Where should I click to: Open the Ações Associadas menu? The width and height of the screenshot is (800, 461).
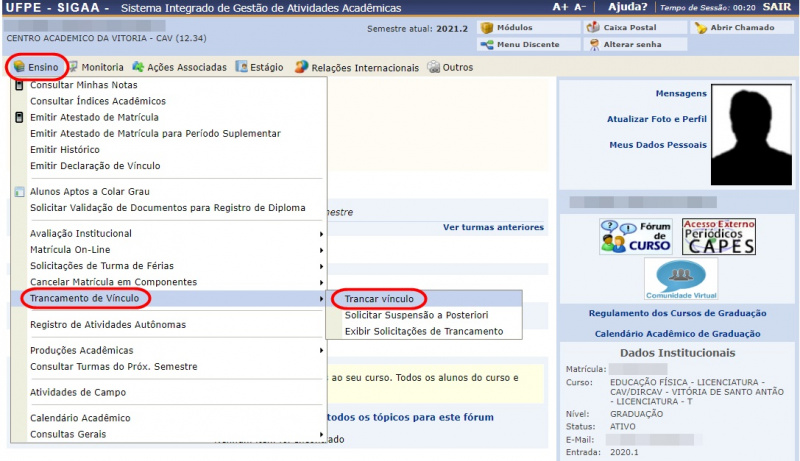[x=171, y=67]
